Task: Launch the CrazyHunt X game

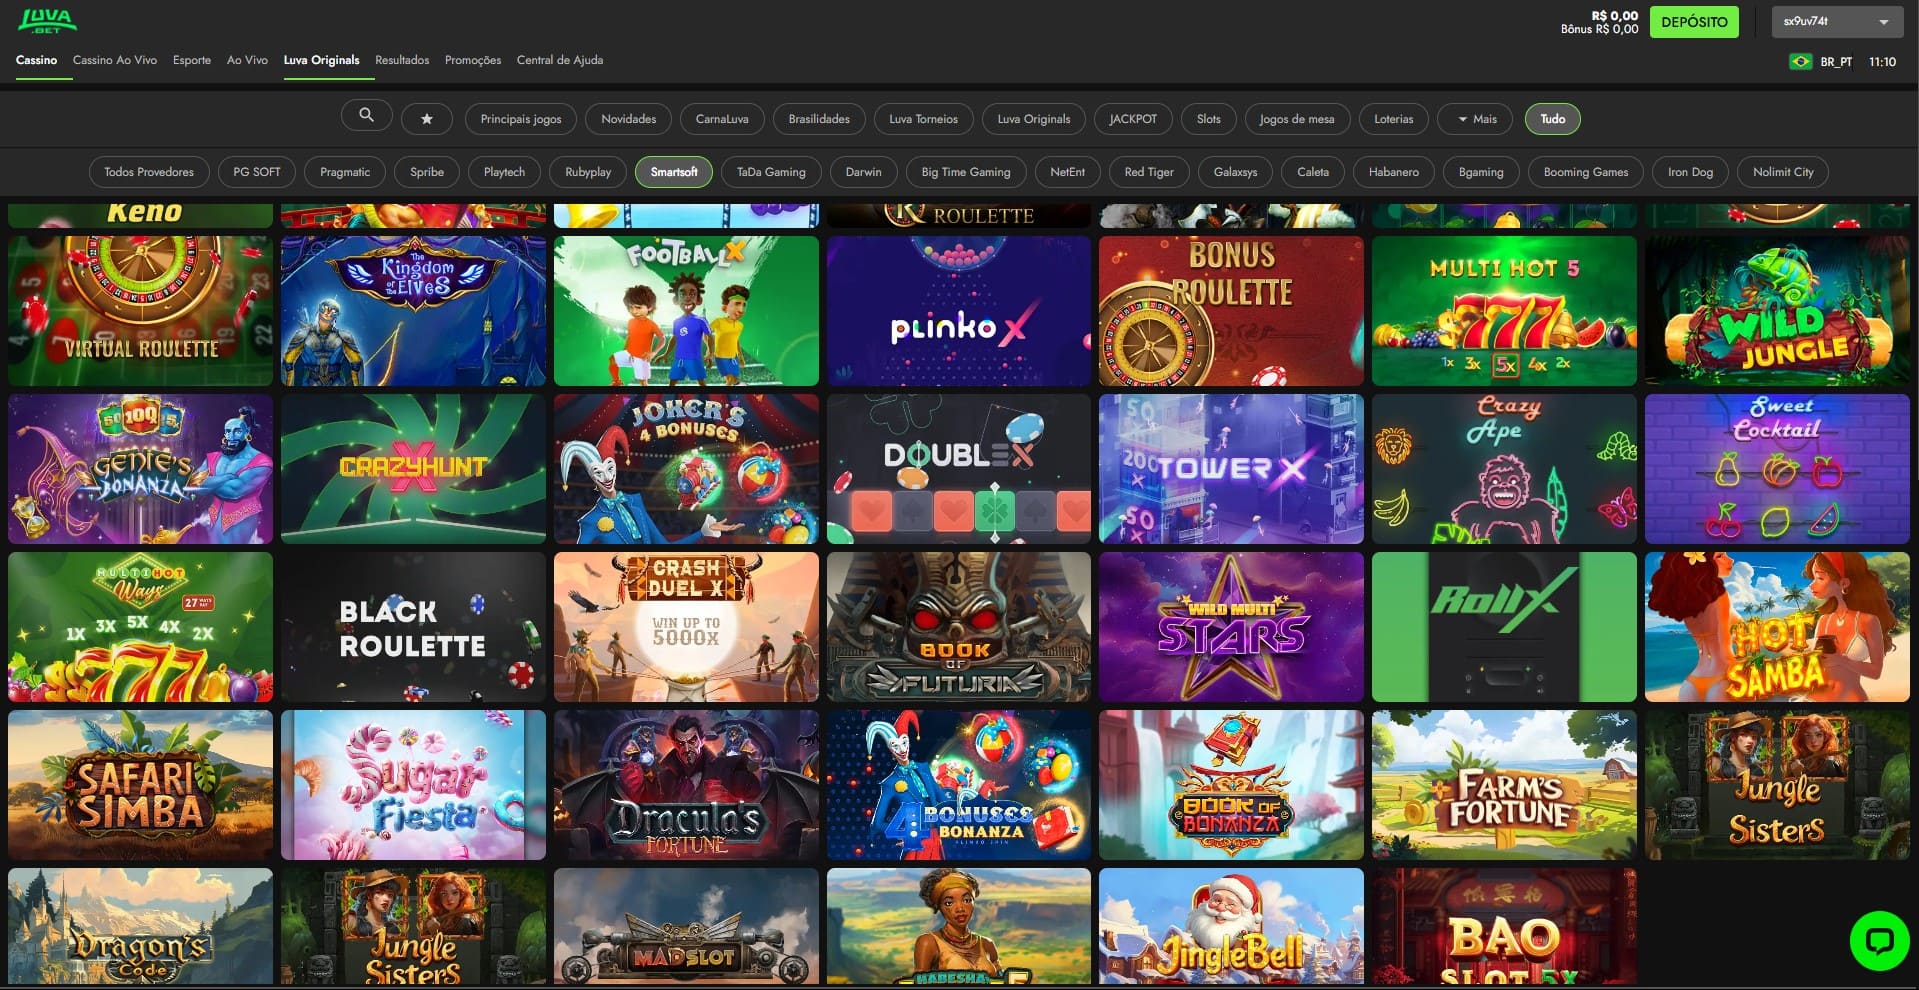Action: [x=413, y=469]
